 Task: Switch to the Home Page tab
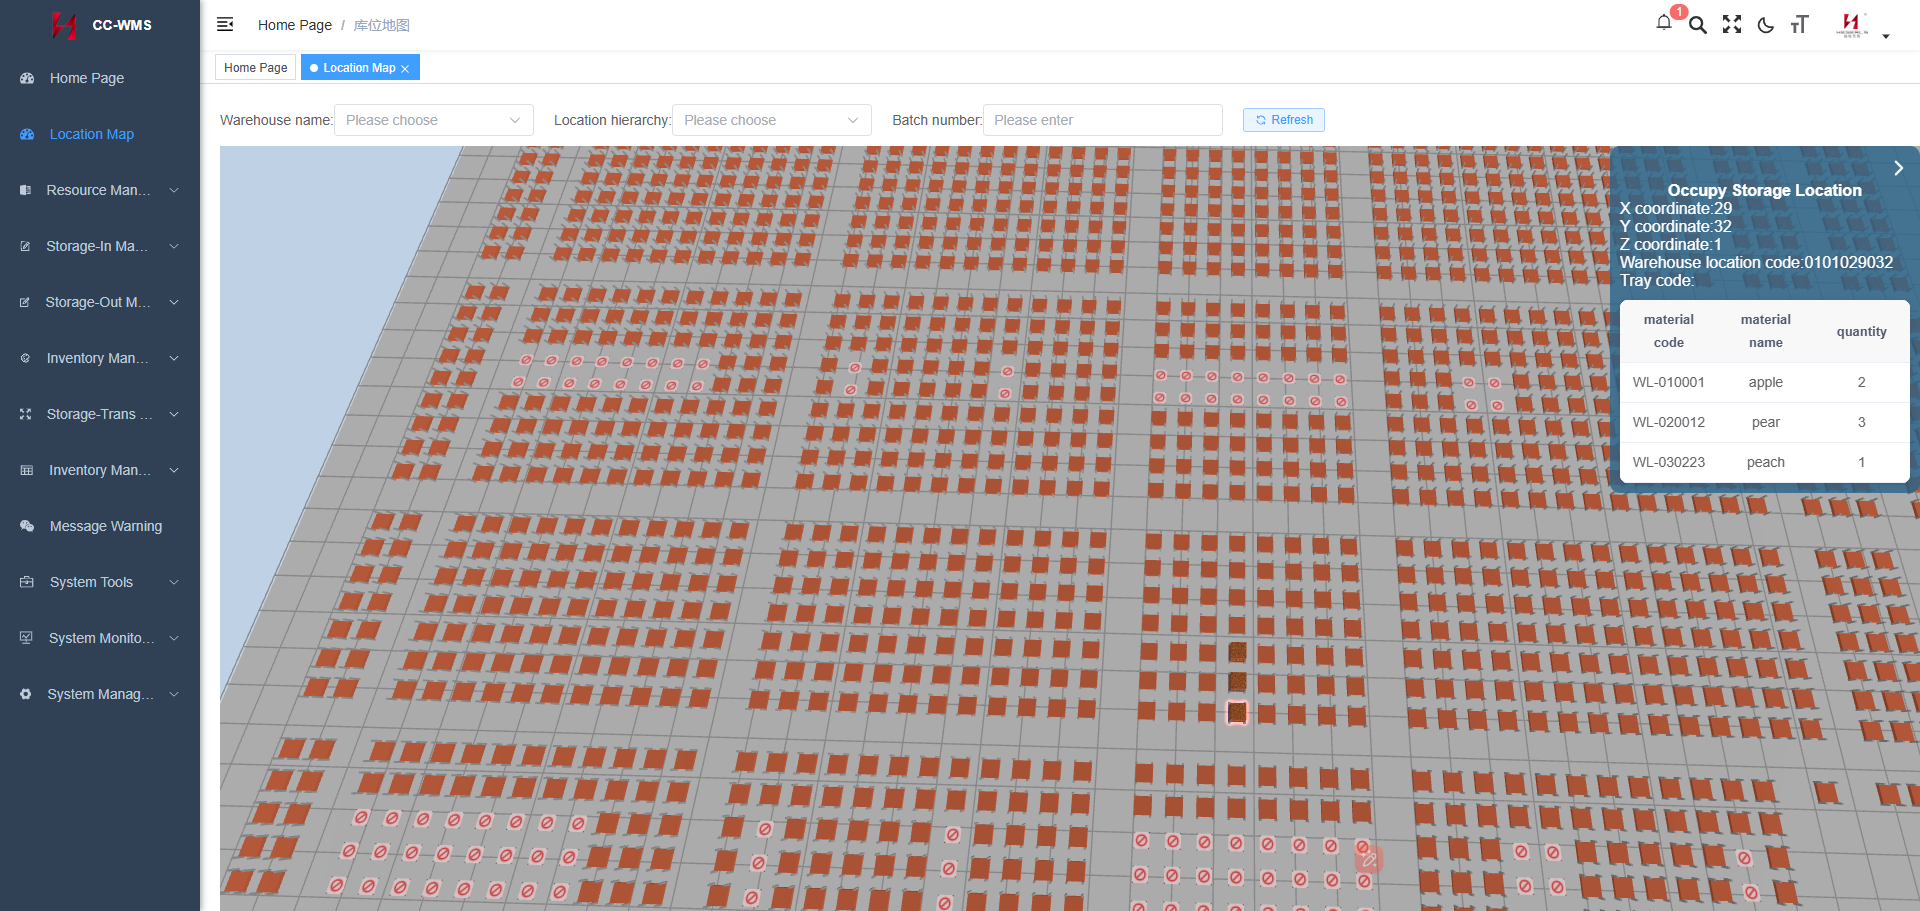tap(255, 68)
